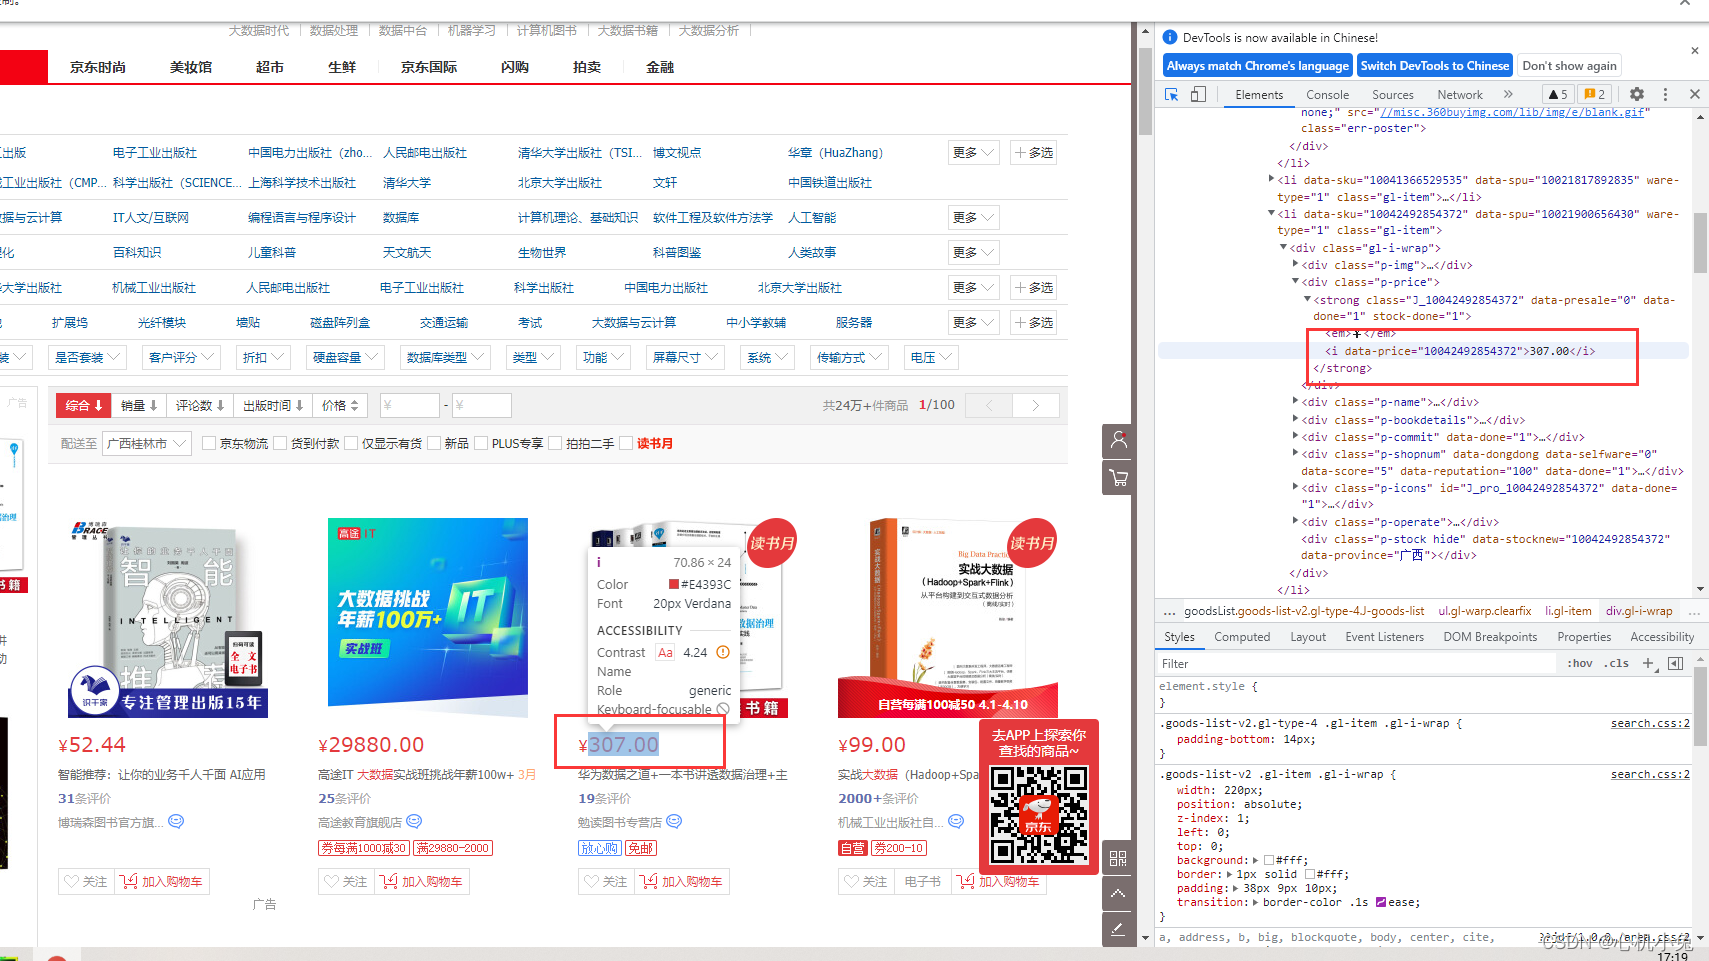Expand the 客户评分 filter dropdown
The width and height of the screenshot is (1709, 961).
click(x=182, y=357)
